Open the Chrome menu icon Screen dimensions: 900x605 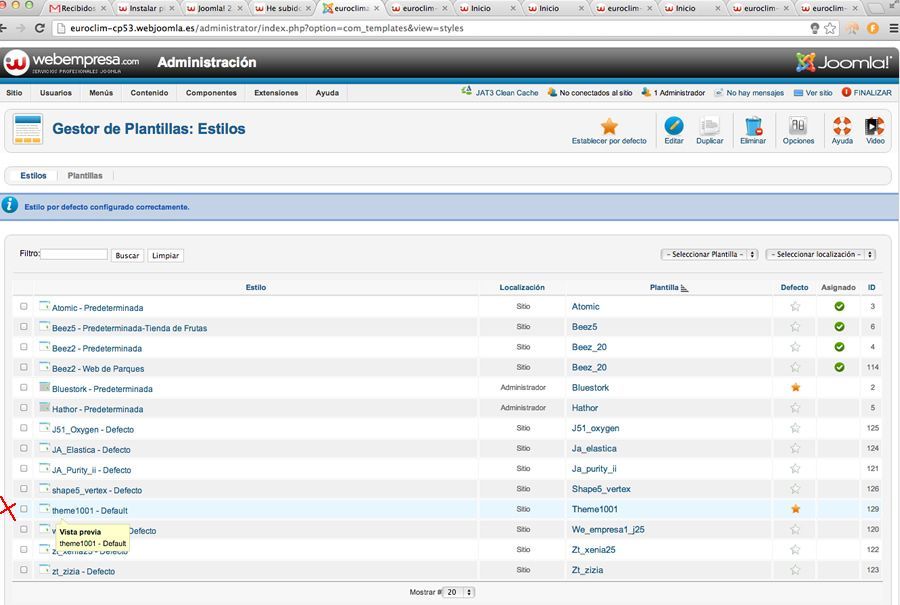pyautogui.click(x=893, y=28)
